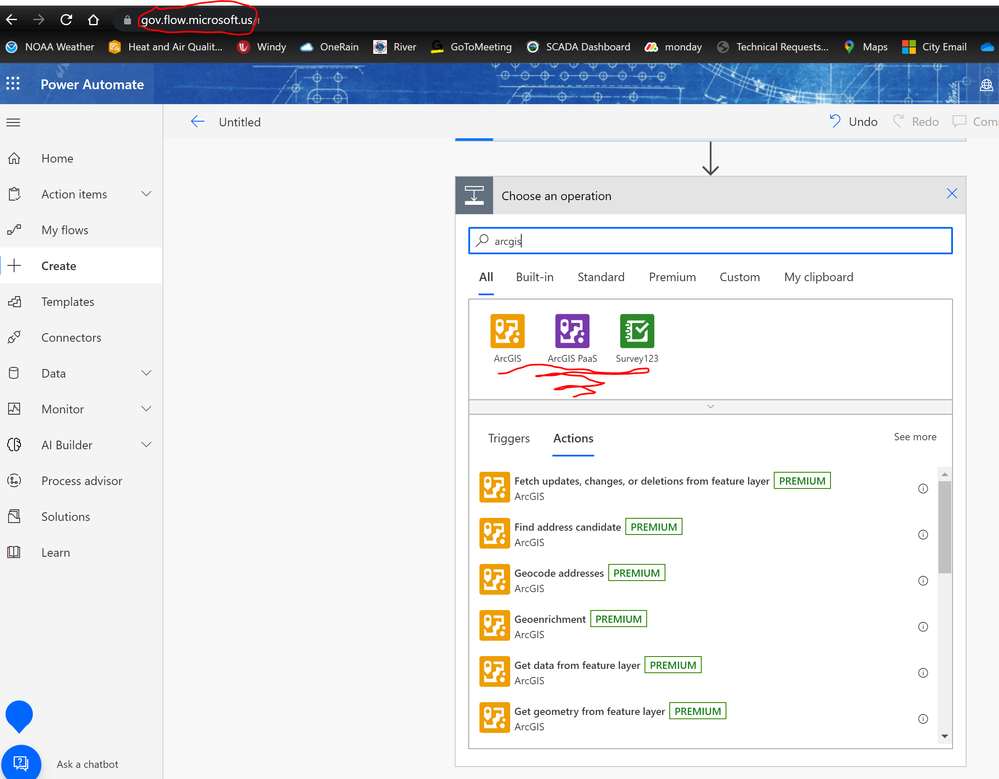The width and height of the screenshot is (999, 779).
Task: Go back using the Untitled back arrow
Action: tap(198, 122)
